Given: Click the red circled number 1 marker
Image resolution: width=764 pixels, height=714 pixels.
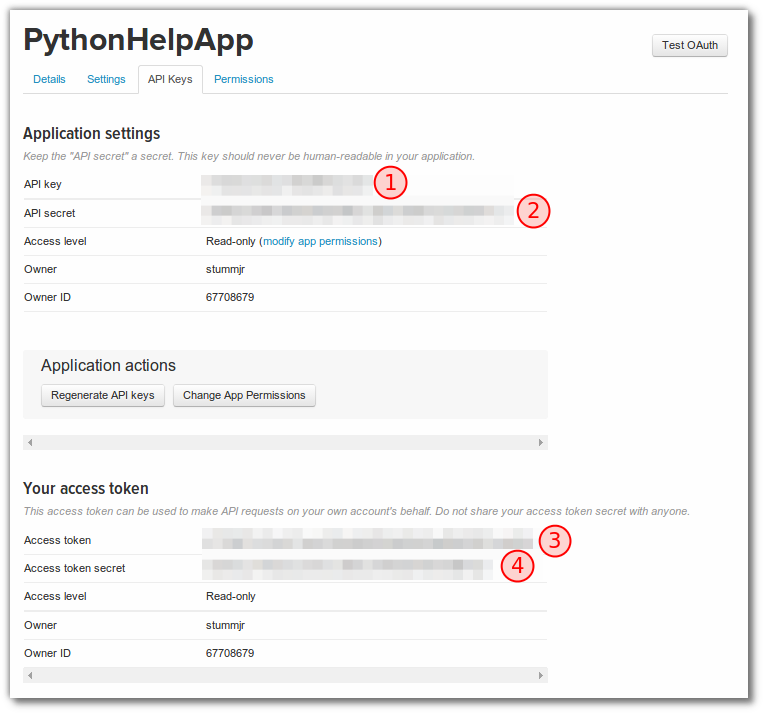Looking at the screenshot, I should 390,183.
